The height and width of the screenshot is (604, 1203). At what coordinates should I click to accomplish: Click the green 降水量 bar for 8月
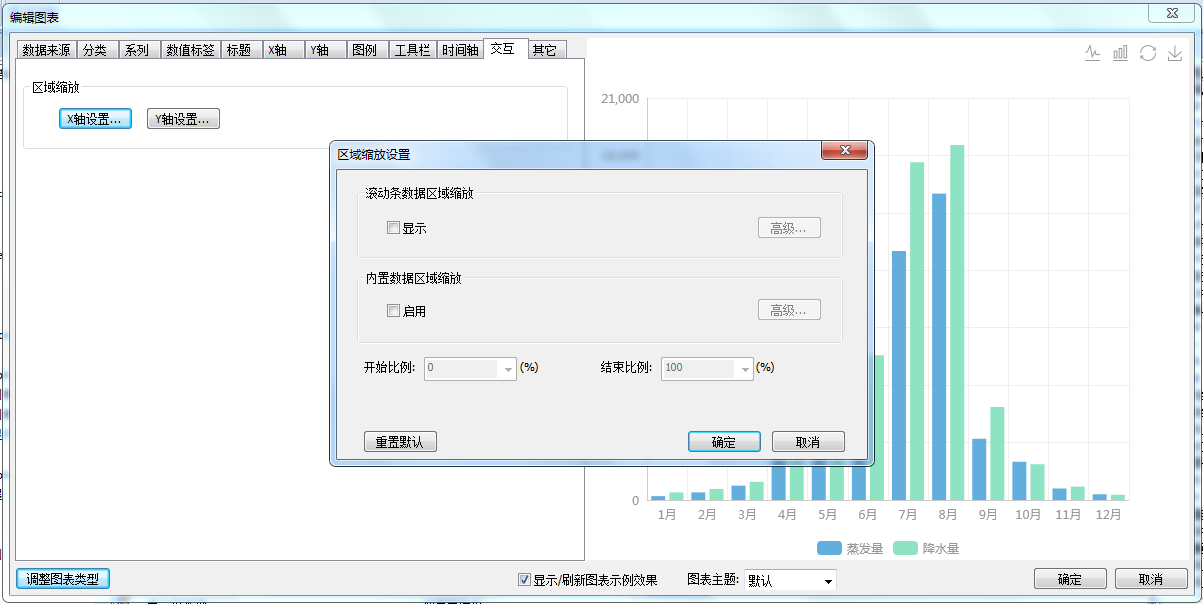point(957,320)
